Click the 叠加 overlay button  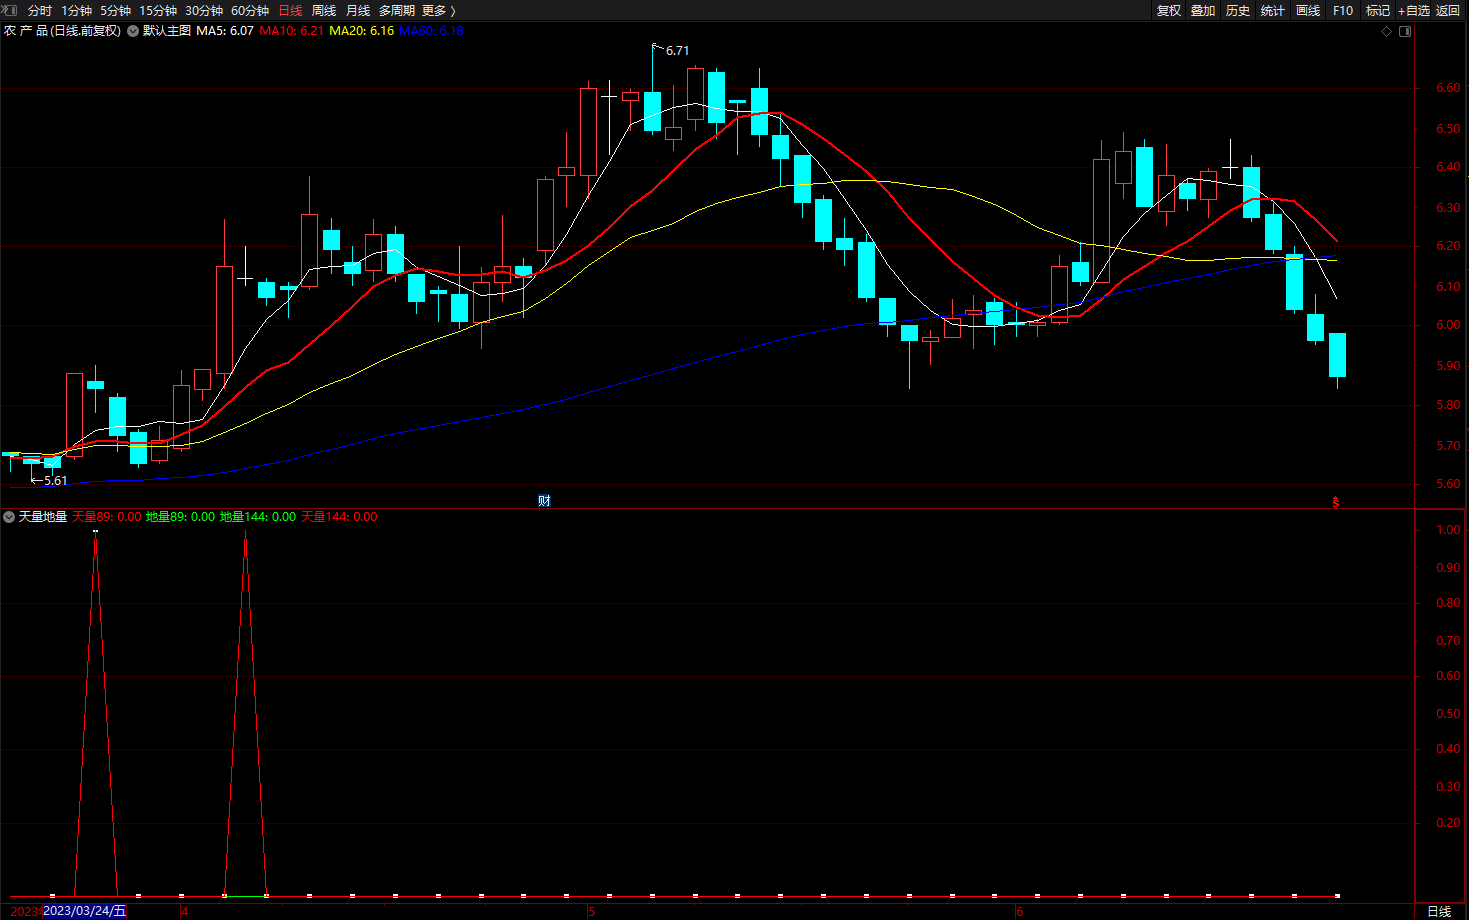pyautogui.click(x=1203, y=10)
